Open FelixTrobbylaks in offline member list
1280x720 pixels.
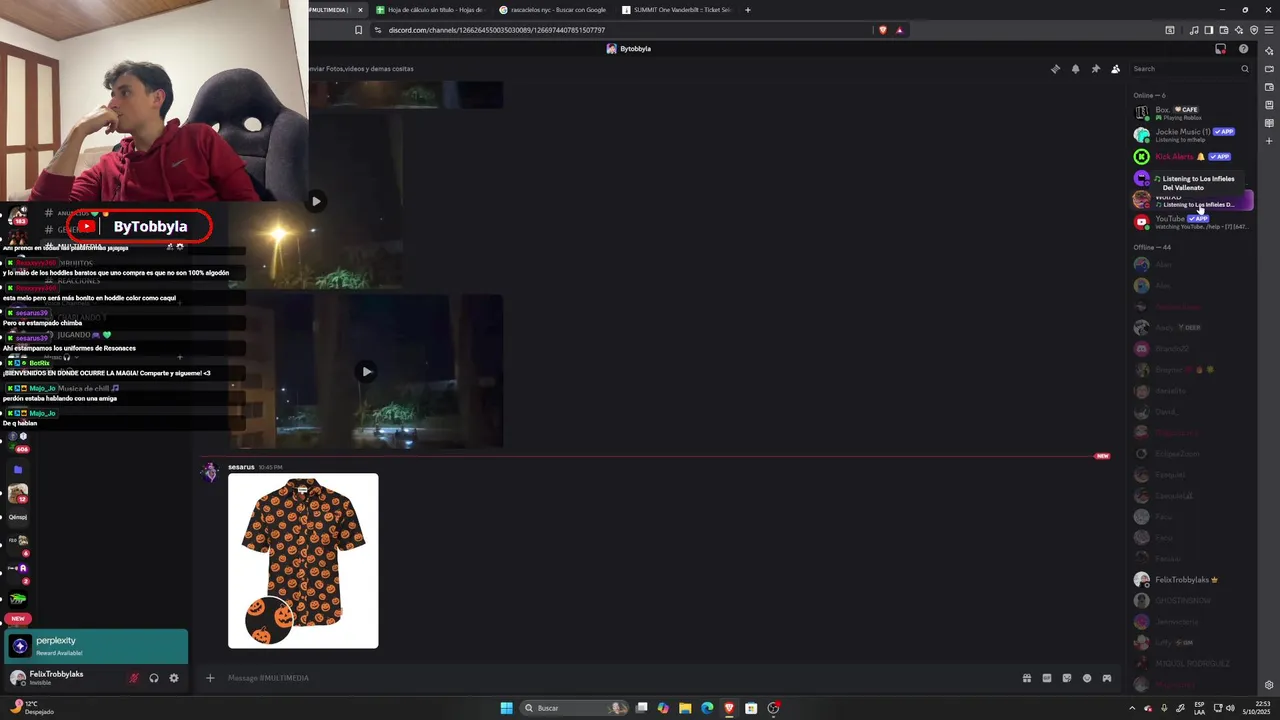(x=1190, y=580)
